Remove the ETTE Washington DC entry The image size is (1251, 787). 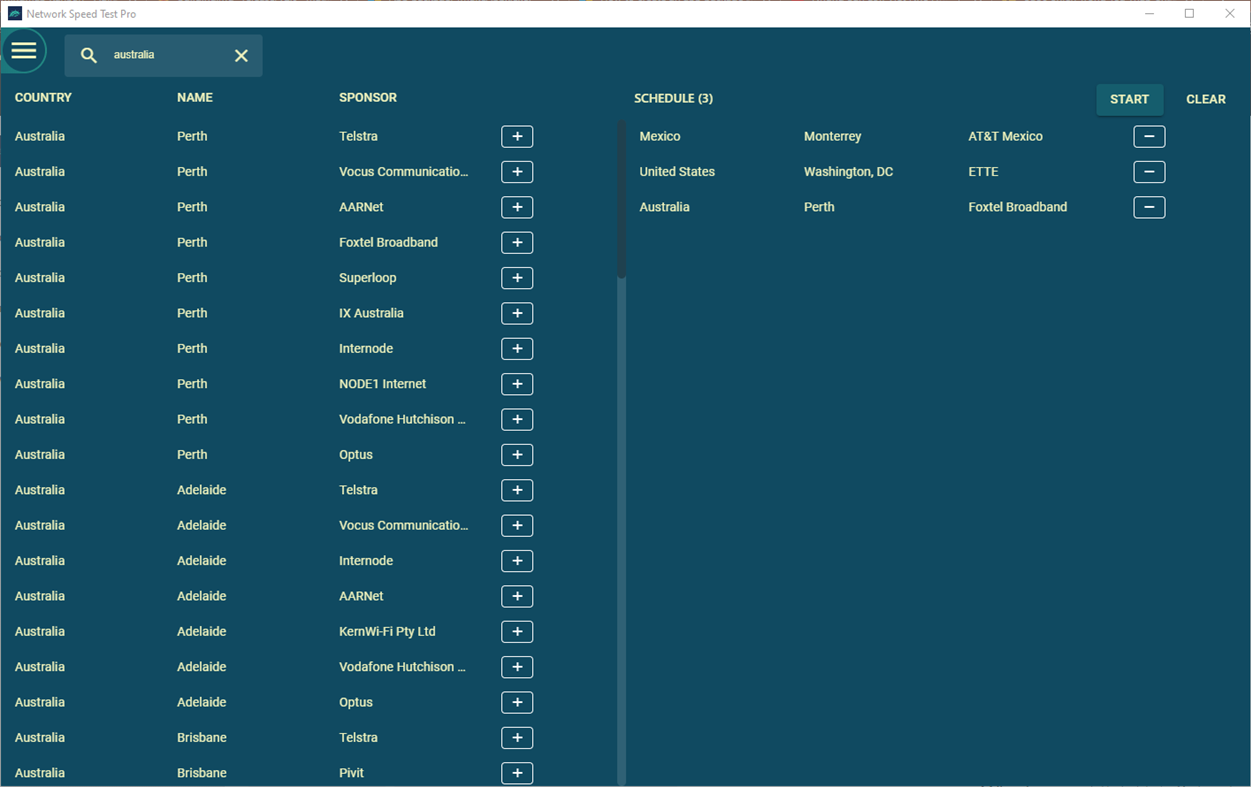[1148, 171]
